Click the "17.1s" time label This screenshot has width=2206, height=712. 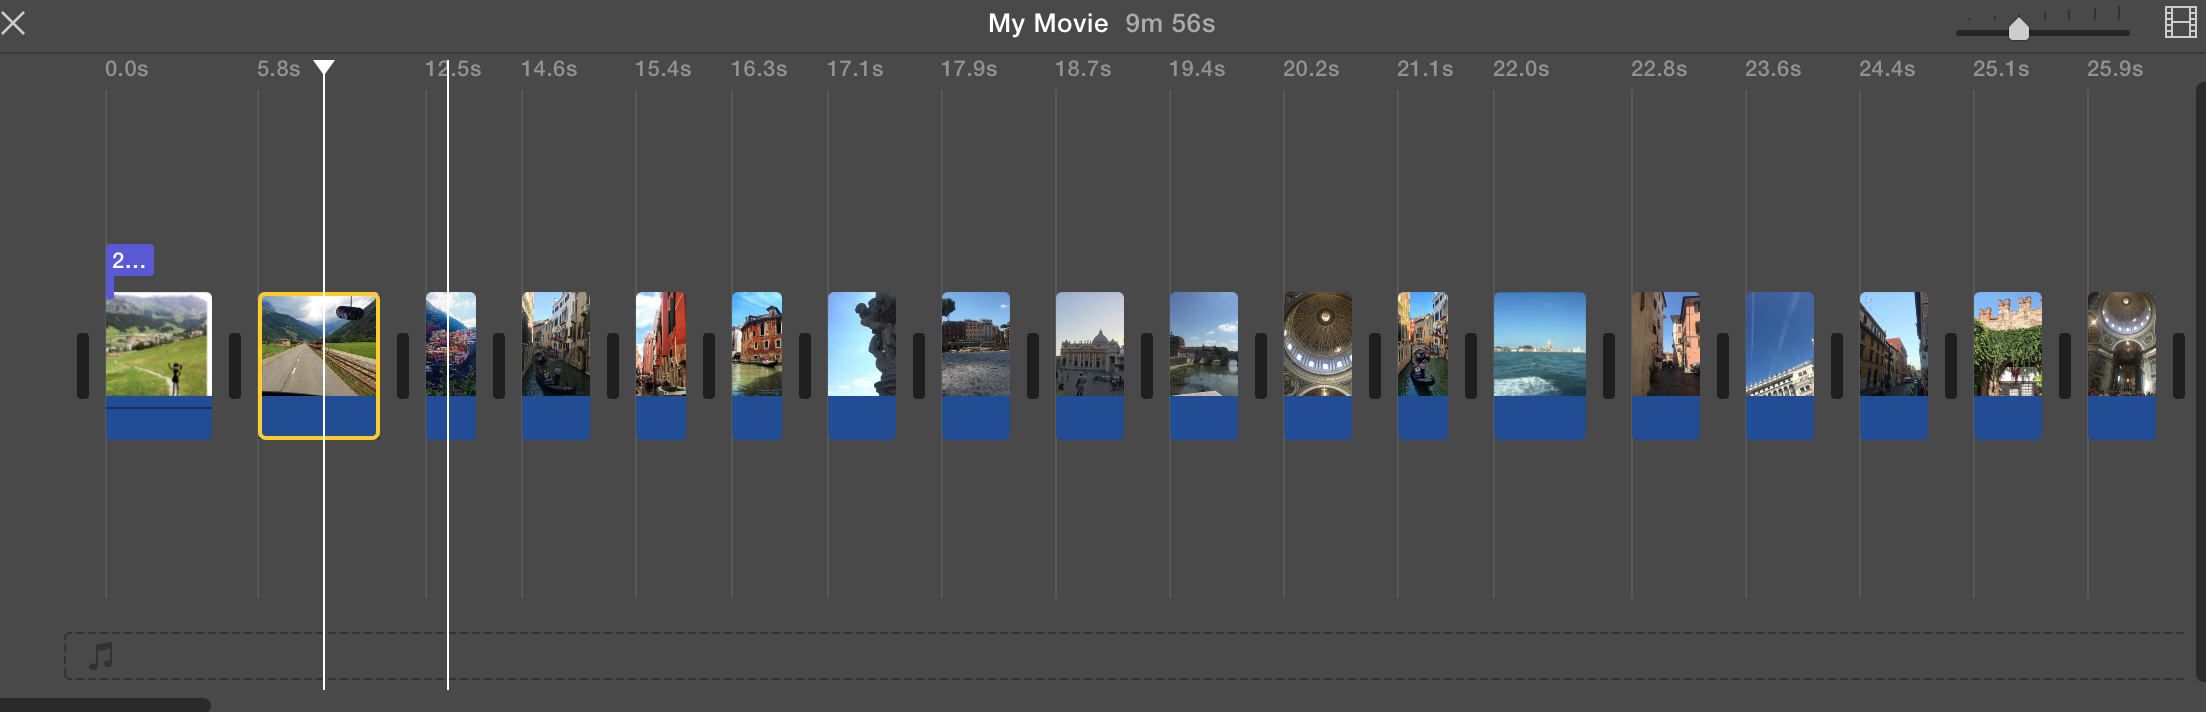point(855,69)
